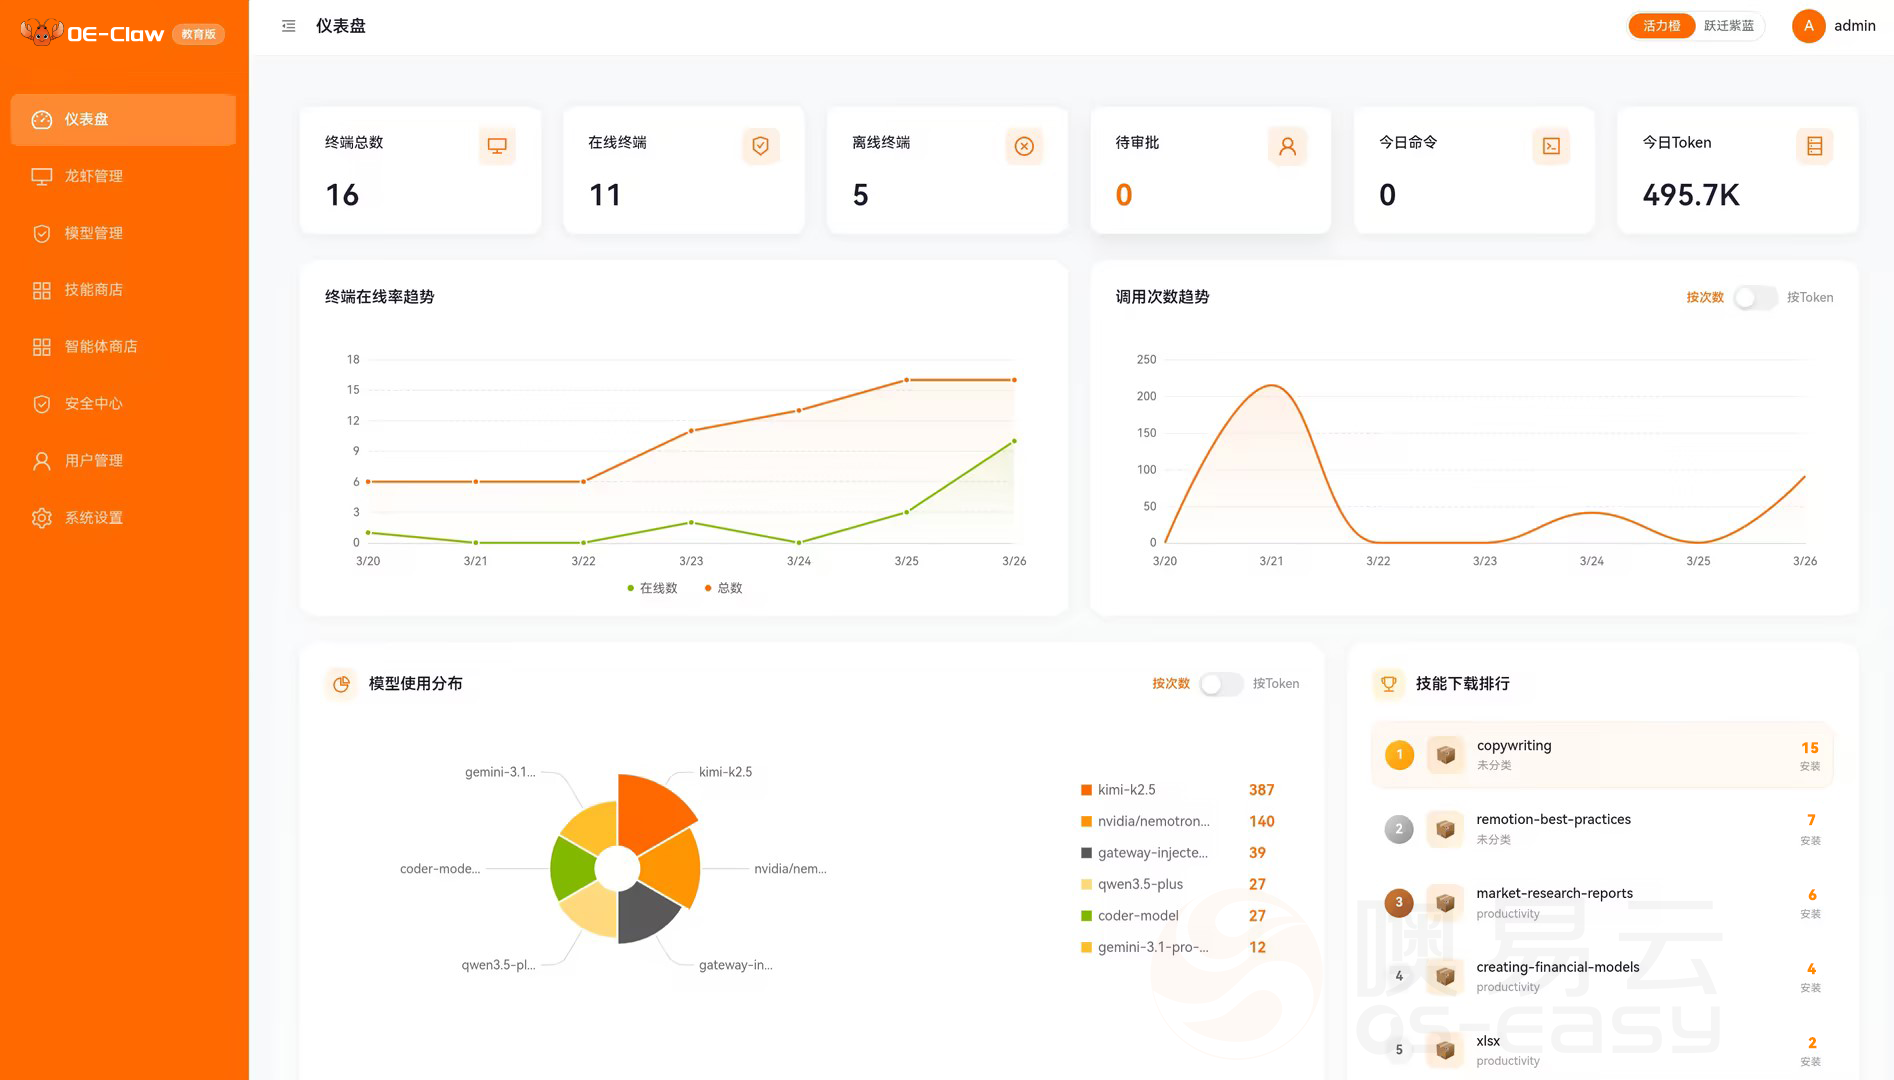Open the admin user menu

(1834, 26)
